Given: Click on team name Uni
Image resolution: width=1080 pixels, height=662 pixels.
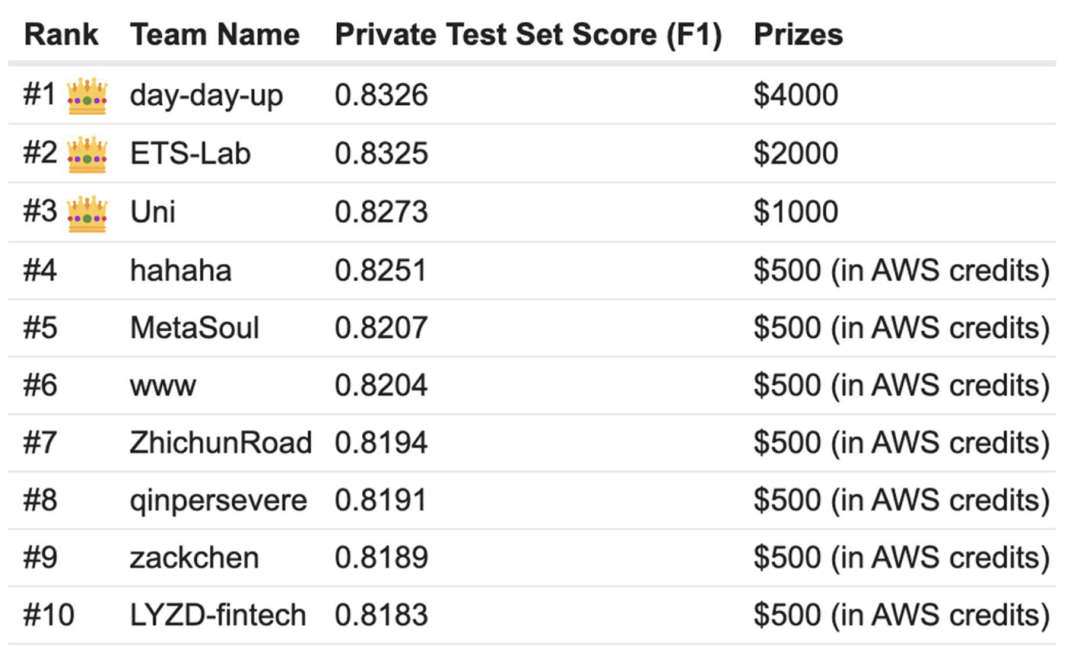Looking at the screenshot, I should pos(153,212).
